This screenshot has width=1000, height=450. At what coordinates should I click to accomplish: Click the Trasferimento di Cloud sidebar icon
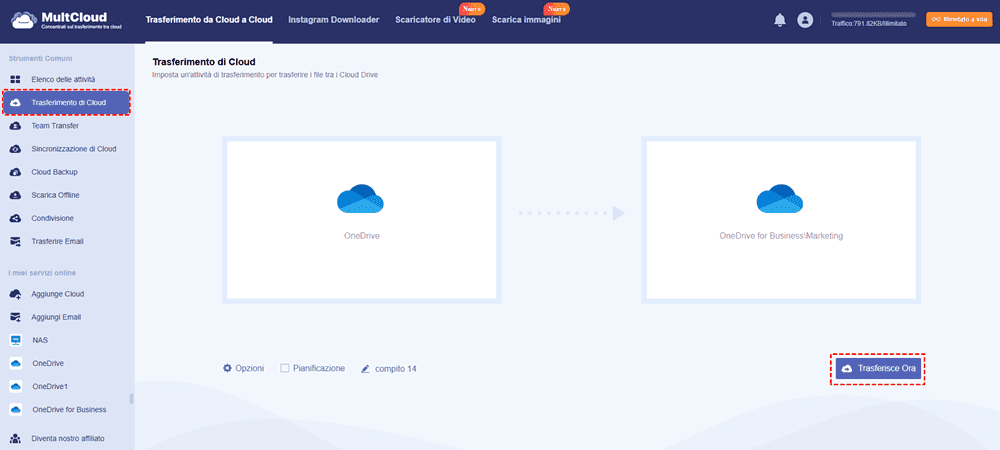[16, 103]
